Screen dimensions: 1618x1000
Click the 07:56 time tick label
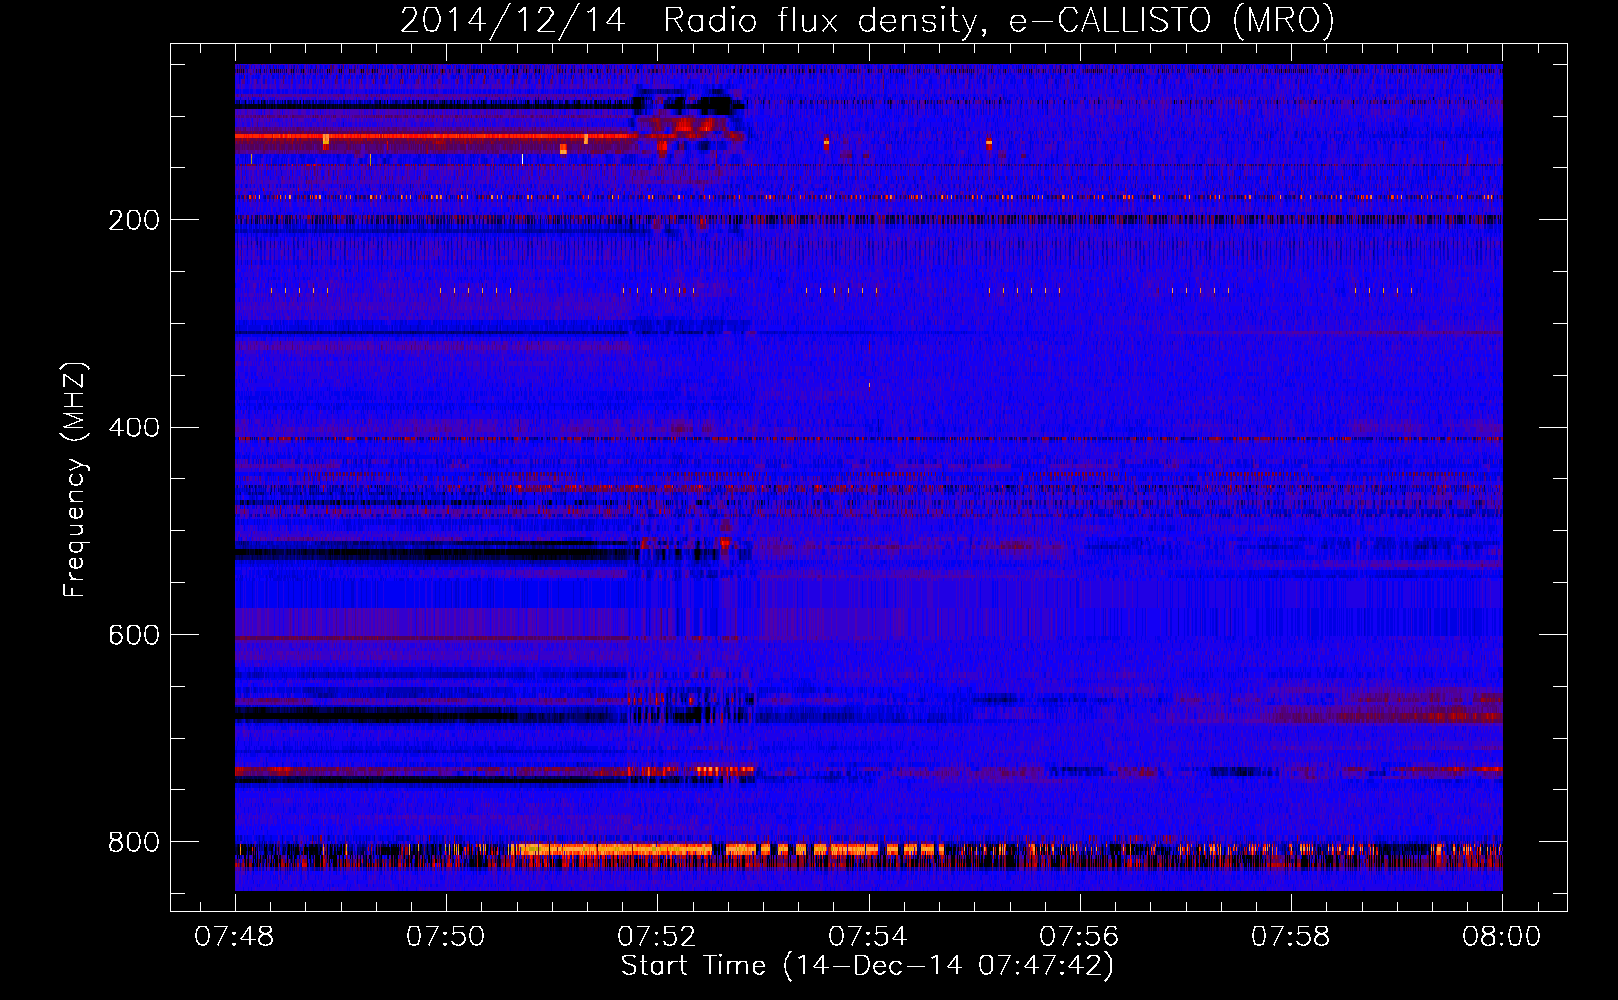(x=1079, y=936)
